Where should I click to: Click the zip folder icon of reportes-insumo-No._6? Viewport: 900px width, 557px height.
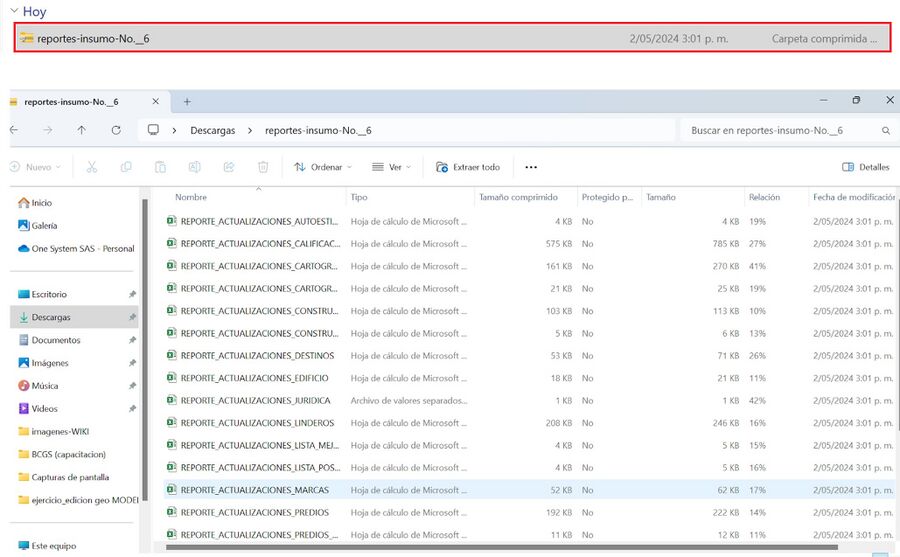tap(26, 38)
